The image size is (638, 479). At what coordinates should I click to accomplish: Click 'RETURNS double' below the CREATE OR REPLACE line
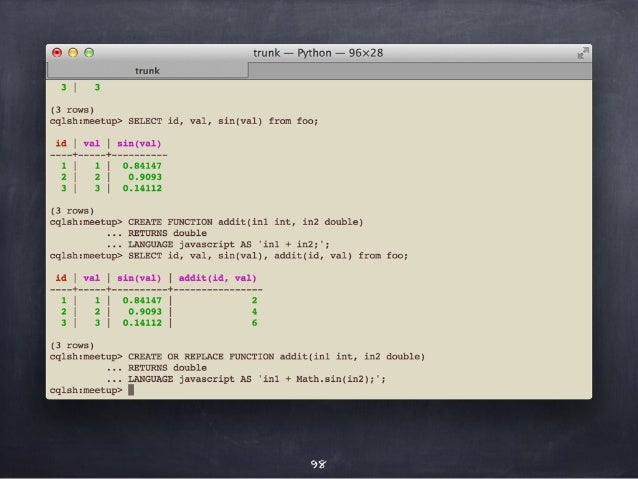167,367
